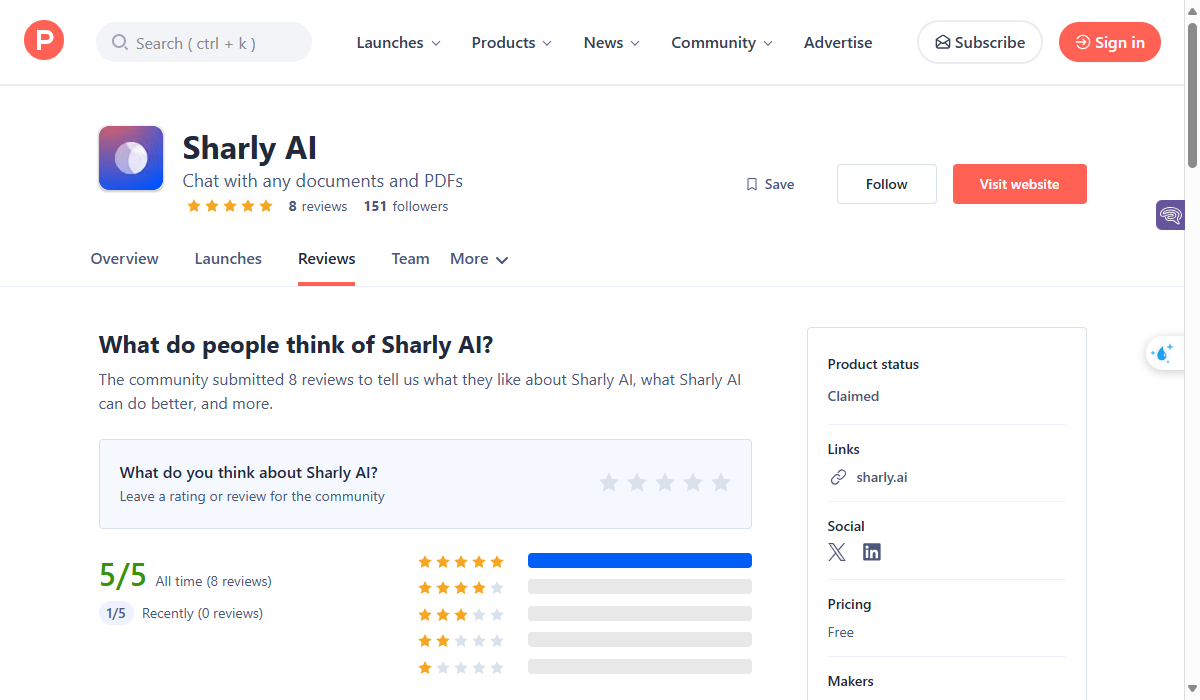Open the More tab dropdown
Image resolution: width=1200 pixels, height=700 pixels.
479,259
